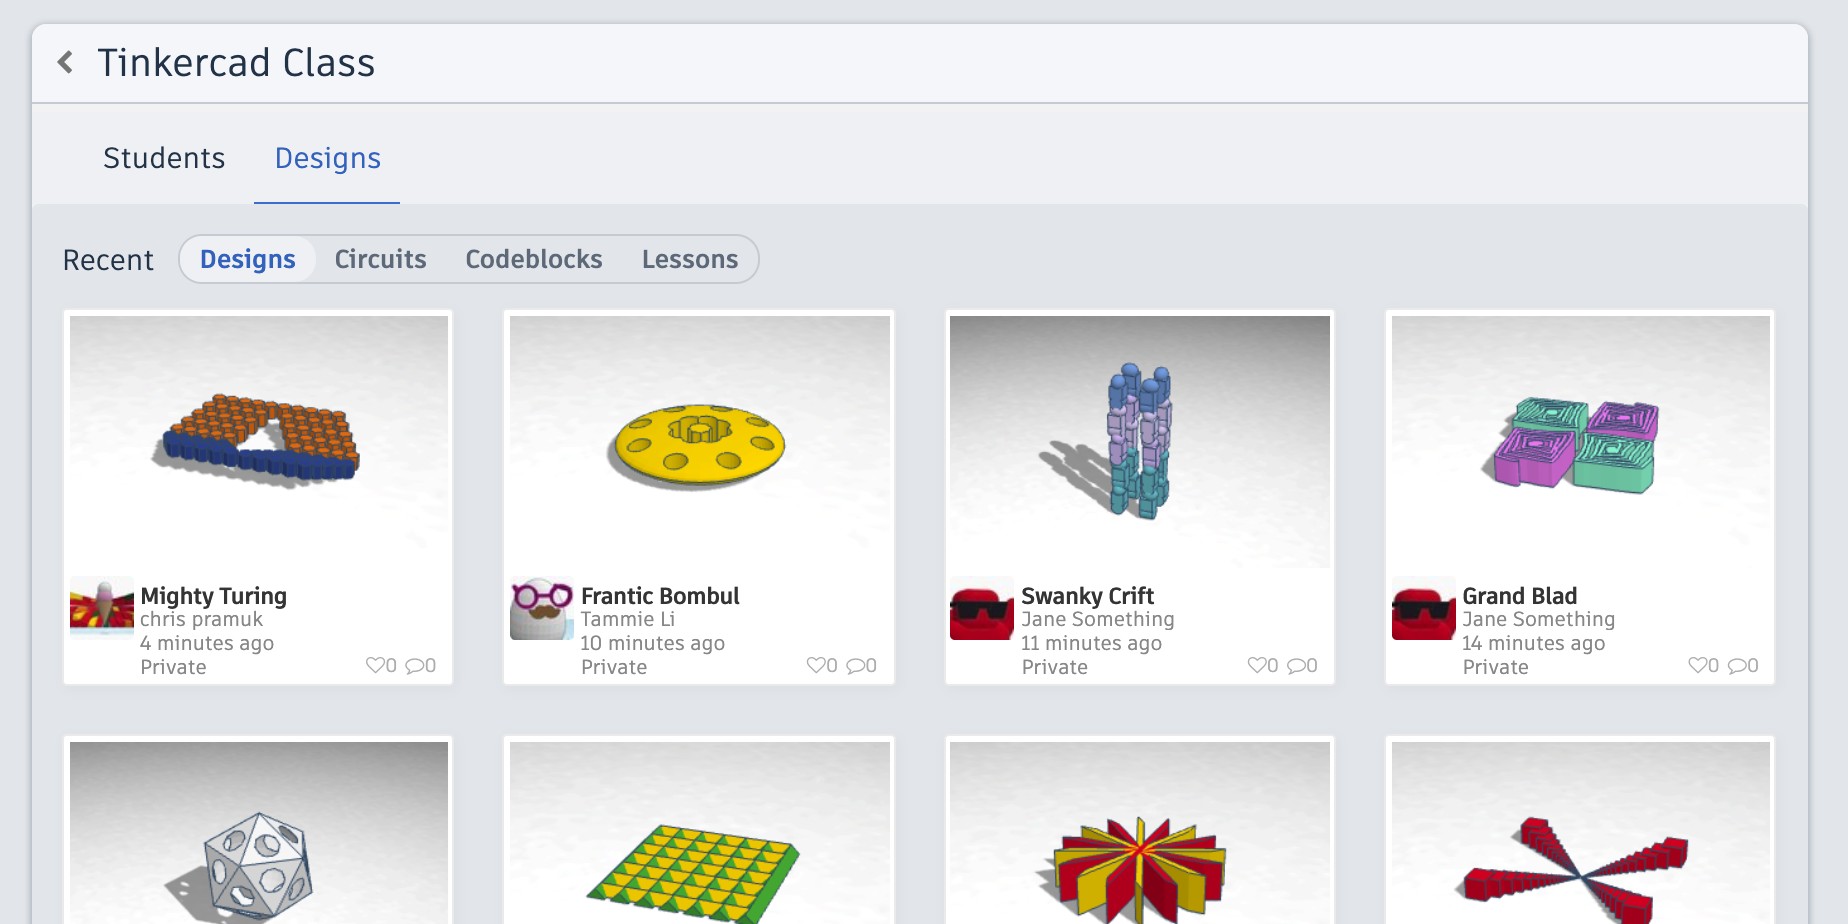Click heart icon on Frantic Bombul card

817,665
